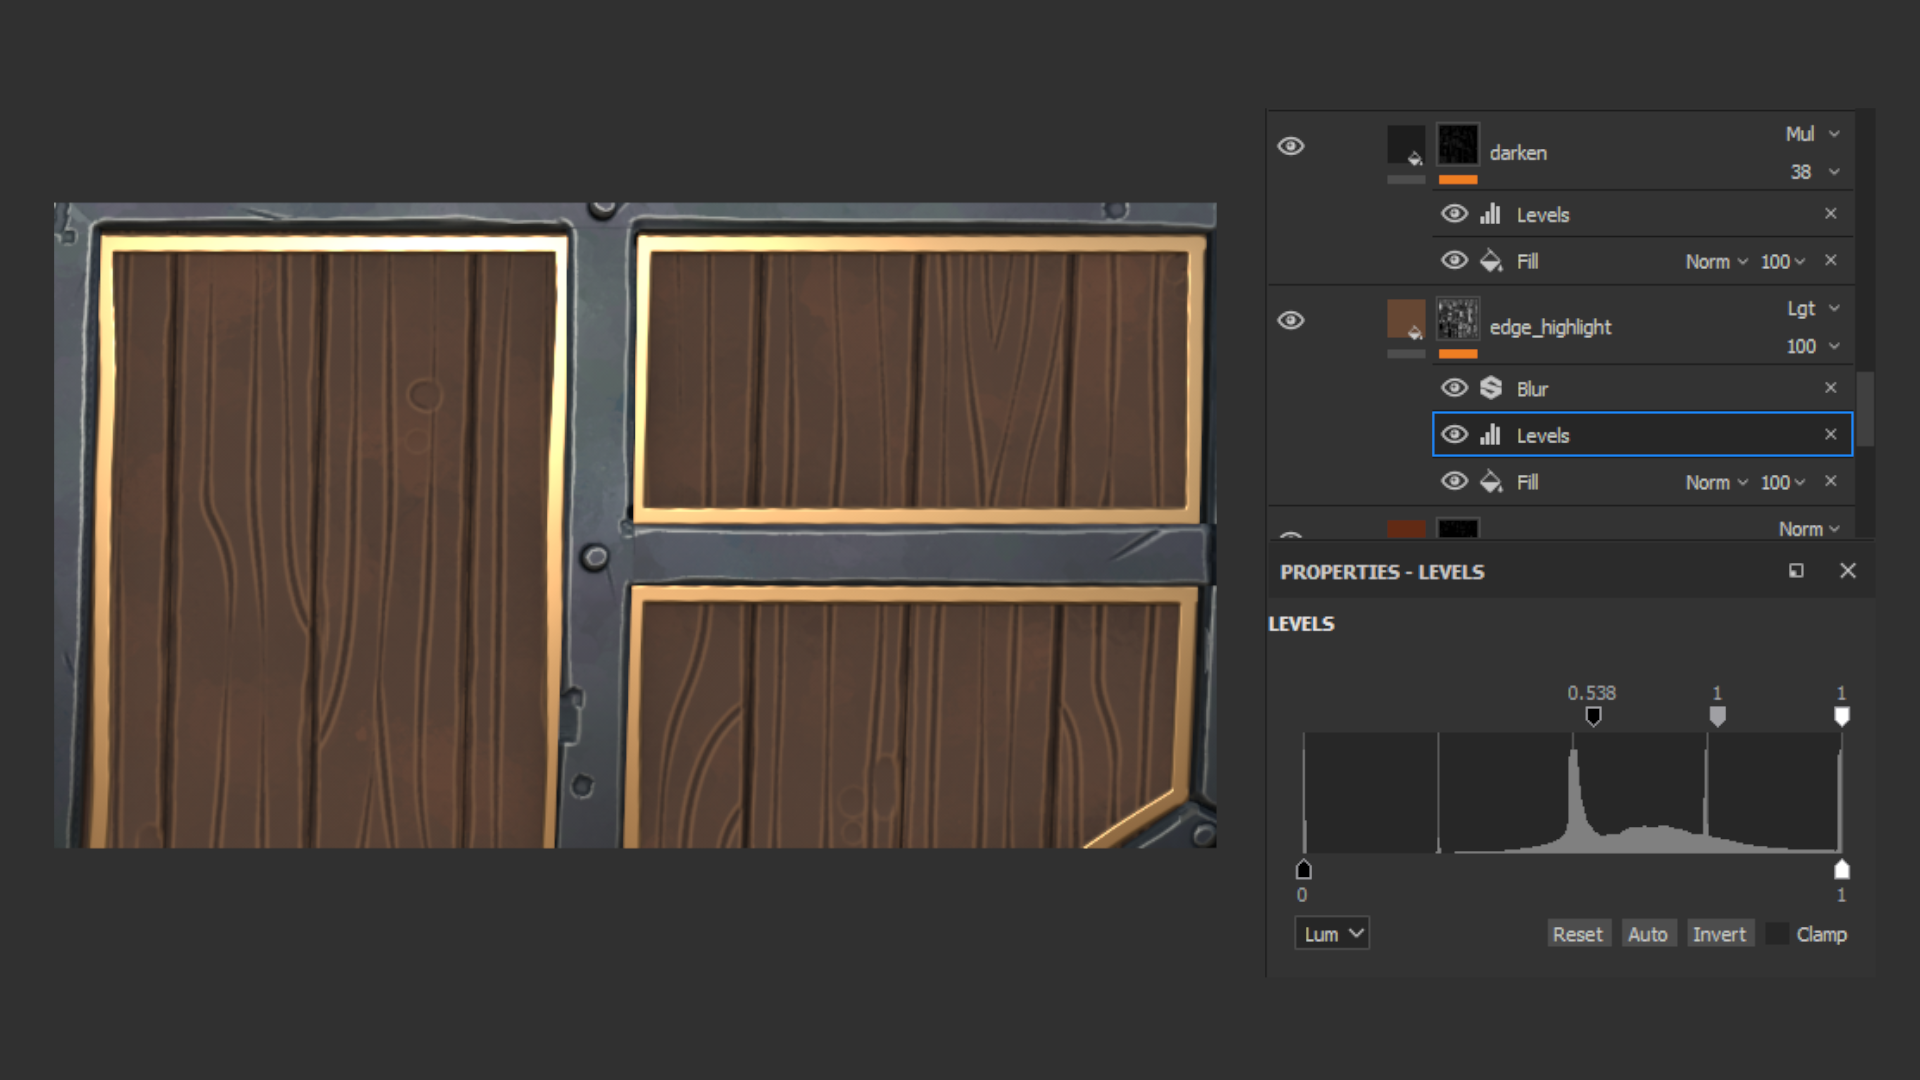Click the darken layer's Levels histogram icon

(1491, 214)
